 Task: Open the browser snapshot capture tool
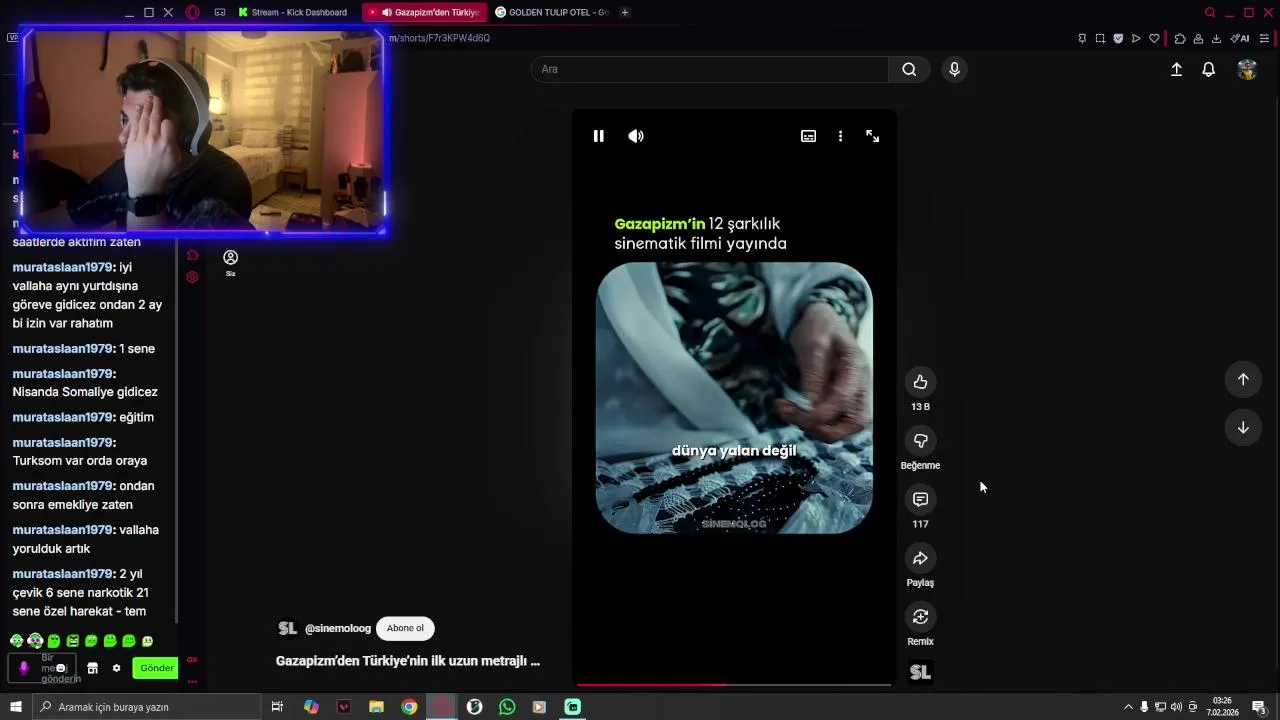point(1100,38)
